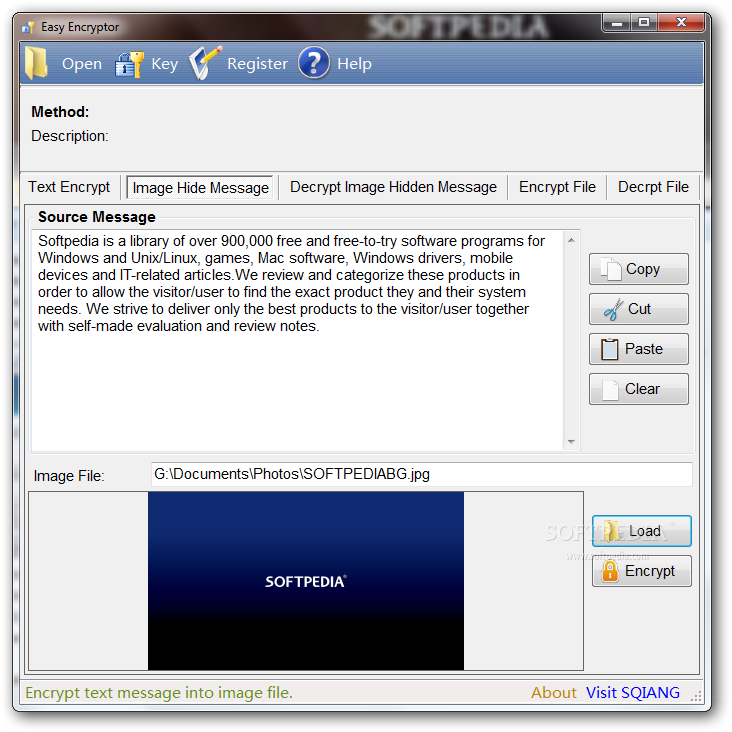Click inside the Source Message text area
The image size is (732, 732).
[x=298, y=340]
